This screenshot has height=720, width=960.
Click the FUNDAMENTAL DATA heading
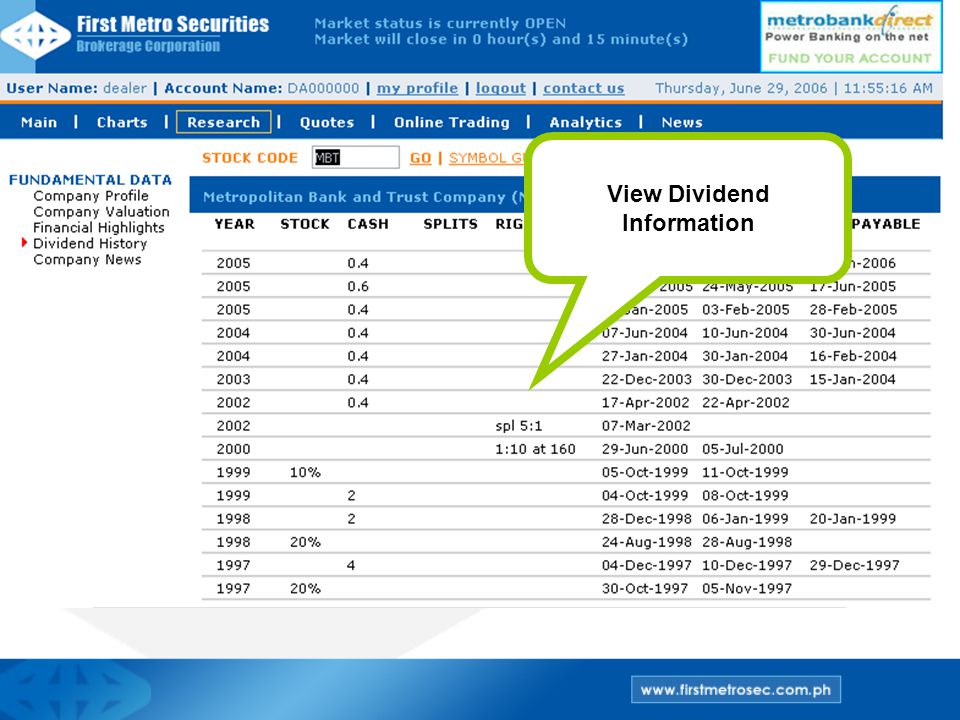[x=90, y=180]
